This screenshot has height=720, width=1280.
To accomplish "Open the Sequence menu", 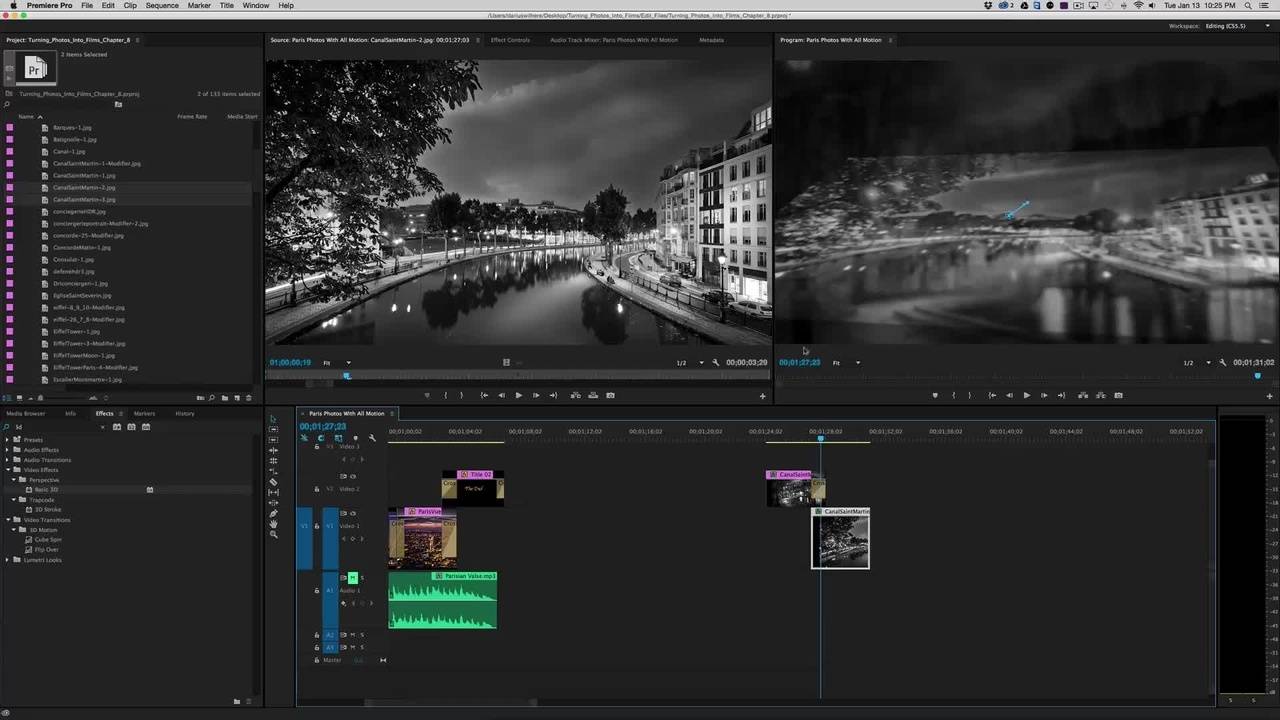I will [162, 6].
